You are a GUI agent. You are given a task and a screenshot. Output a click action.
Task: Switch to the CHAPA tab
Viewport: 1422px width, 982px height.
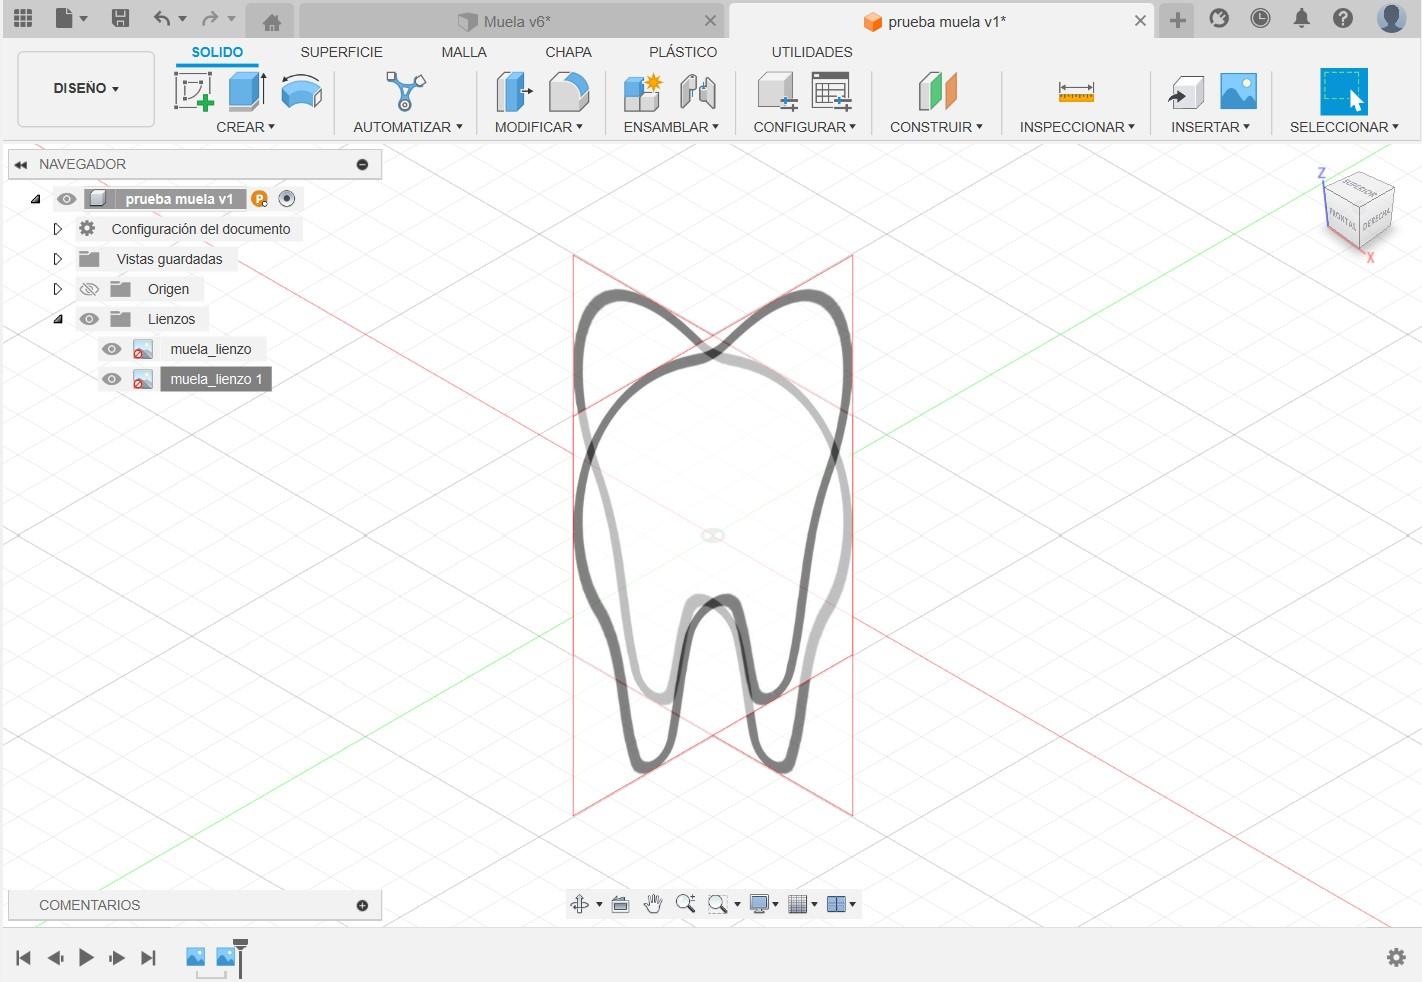point(568,52)
